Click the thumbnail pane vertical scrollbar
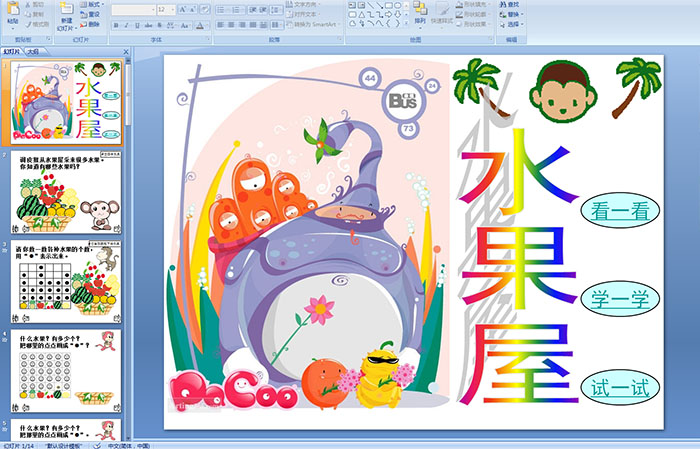Screen dimensions: 700x449 click(x=129, y=250)
